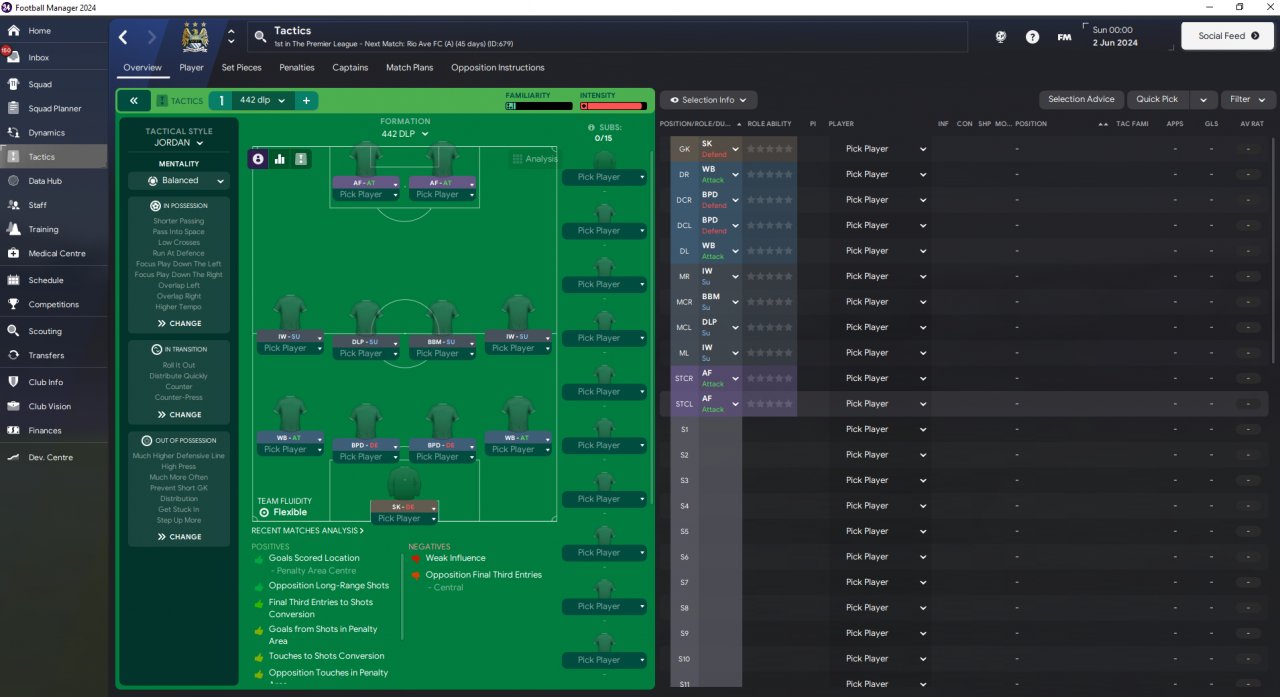
Task: Open the Filter dropdown
Action: pos(1248,99)
